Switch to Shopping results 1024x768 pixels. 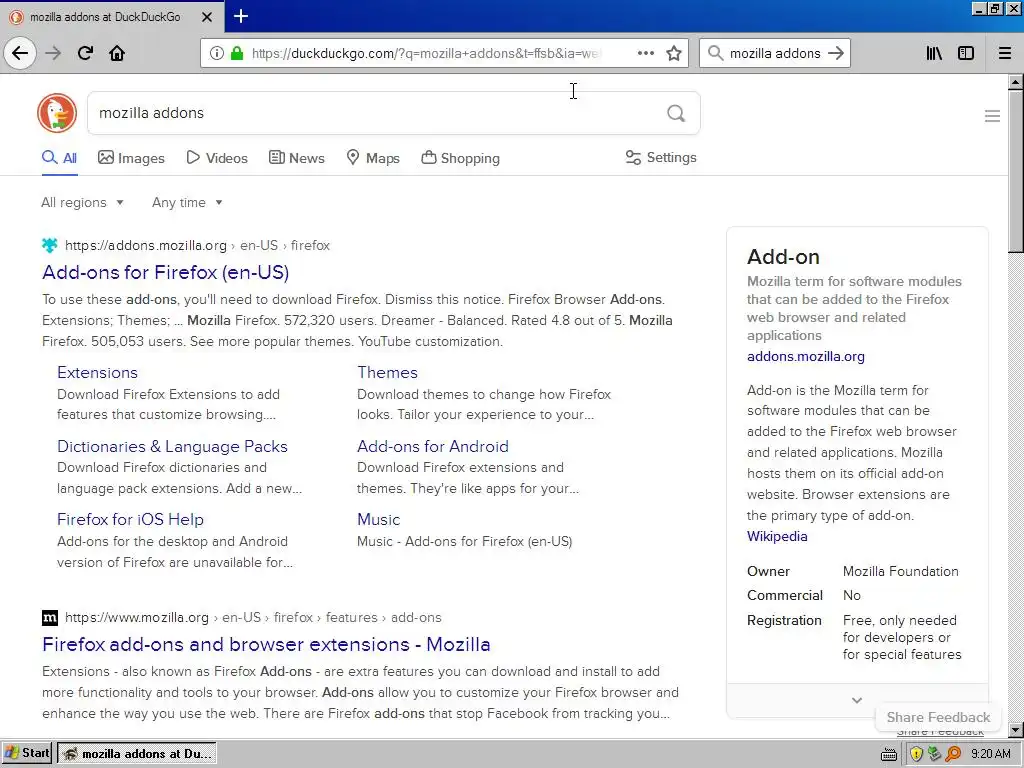point(460,158)
